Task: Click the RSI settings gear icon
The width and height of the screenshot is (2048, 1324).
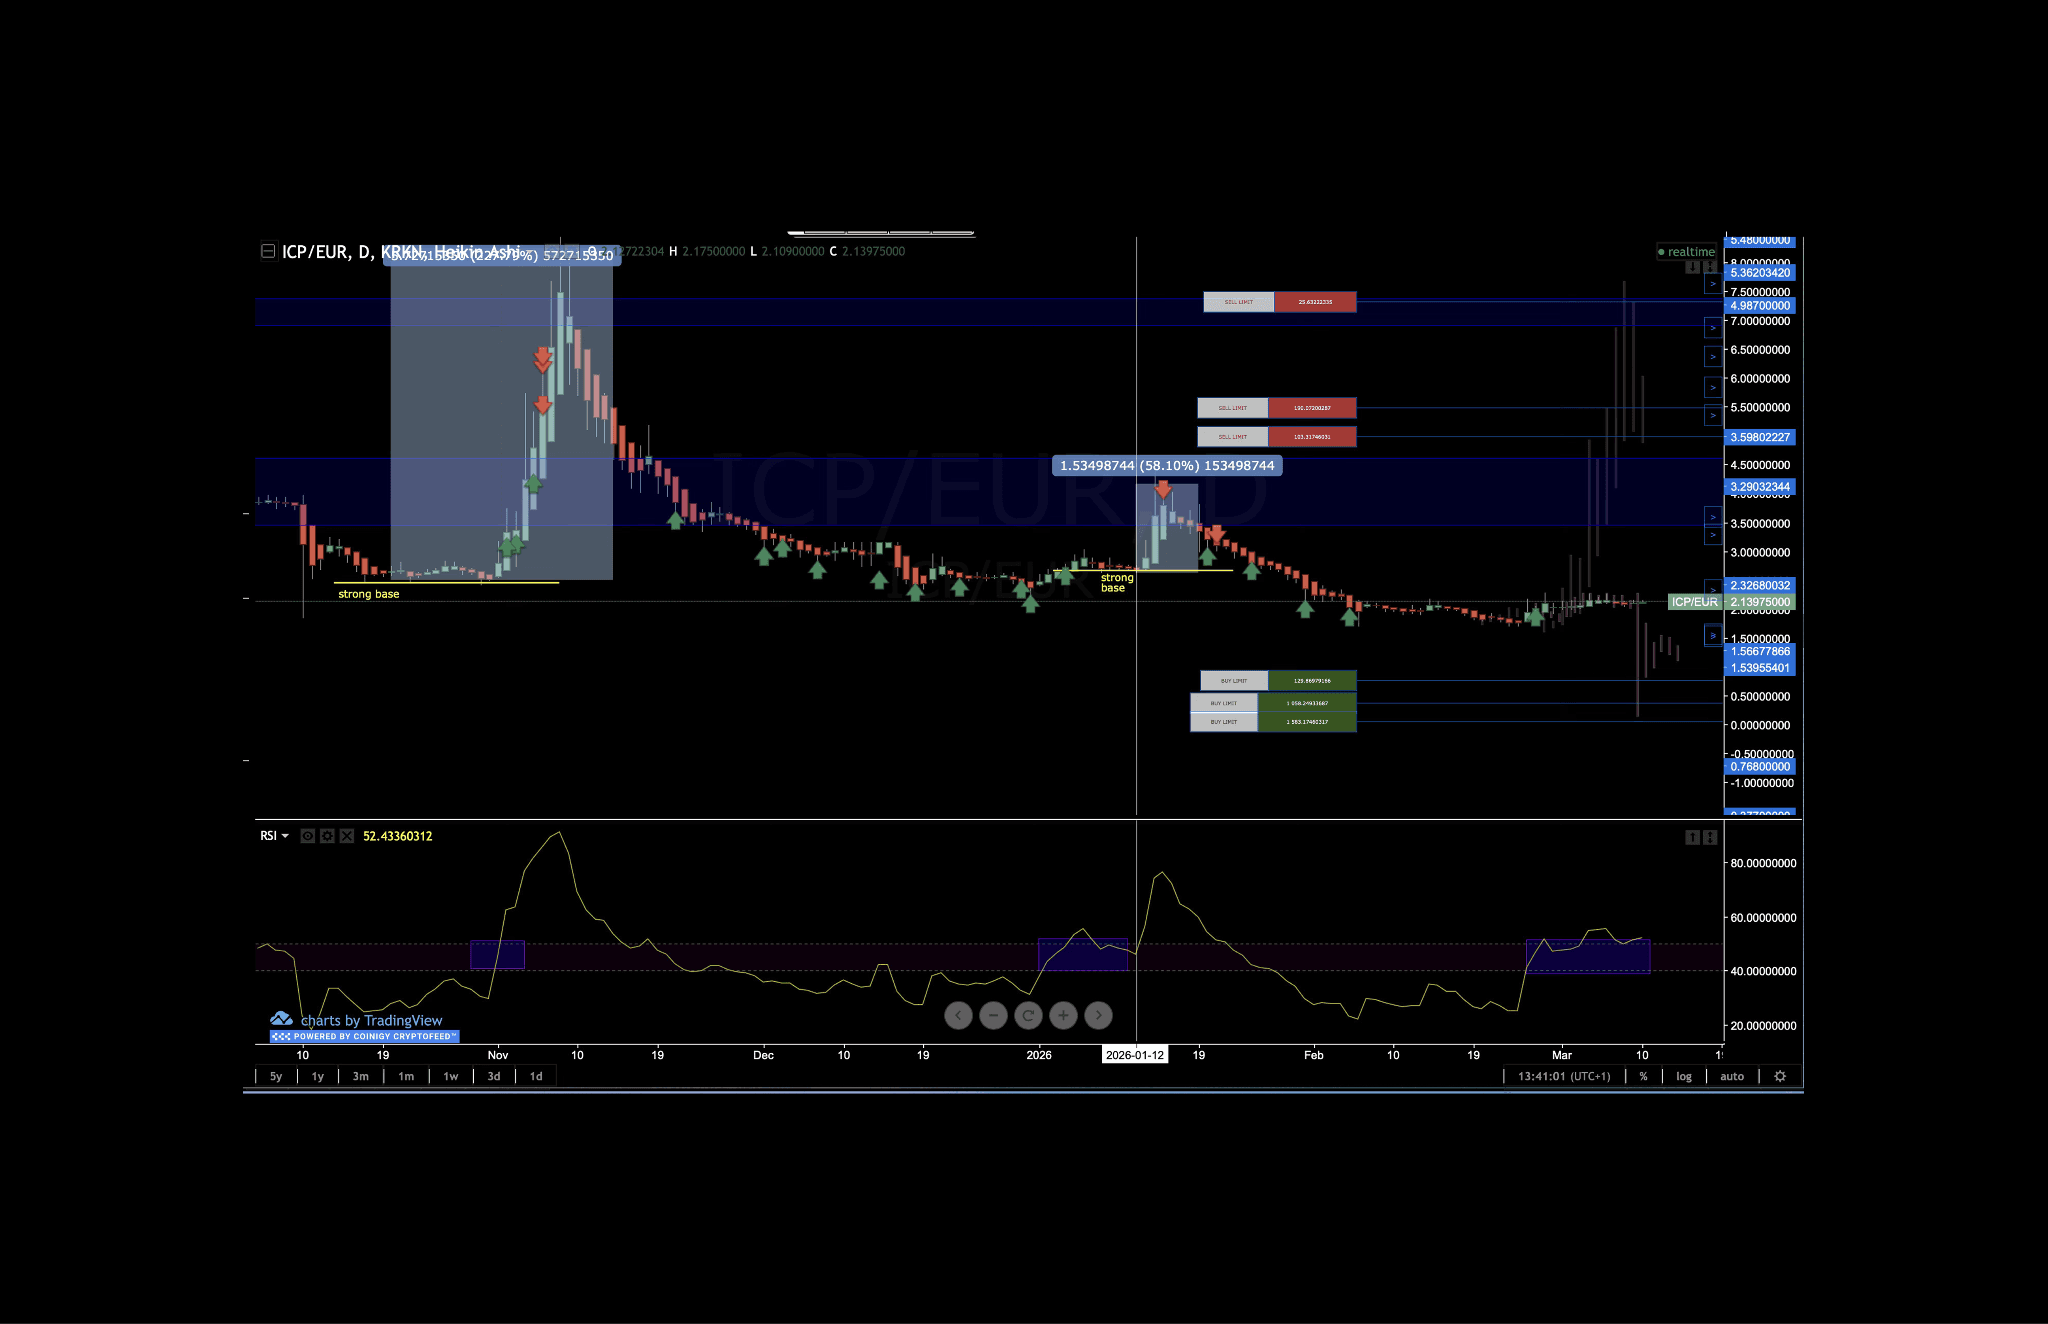Action: (x=327, y=836)
